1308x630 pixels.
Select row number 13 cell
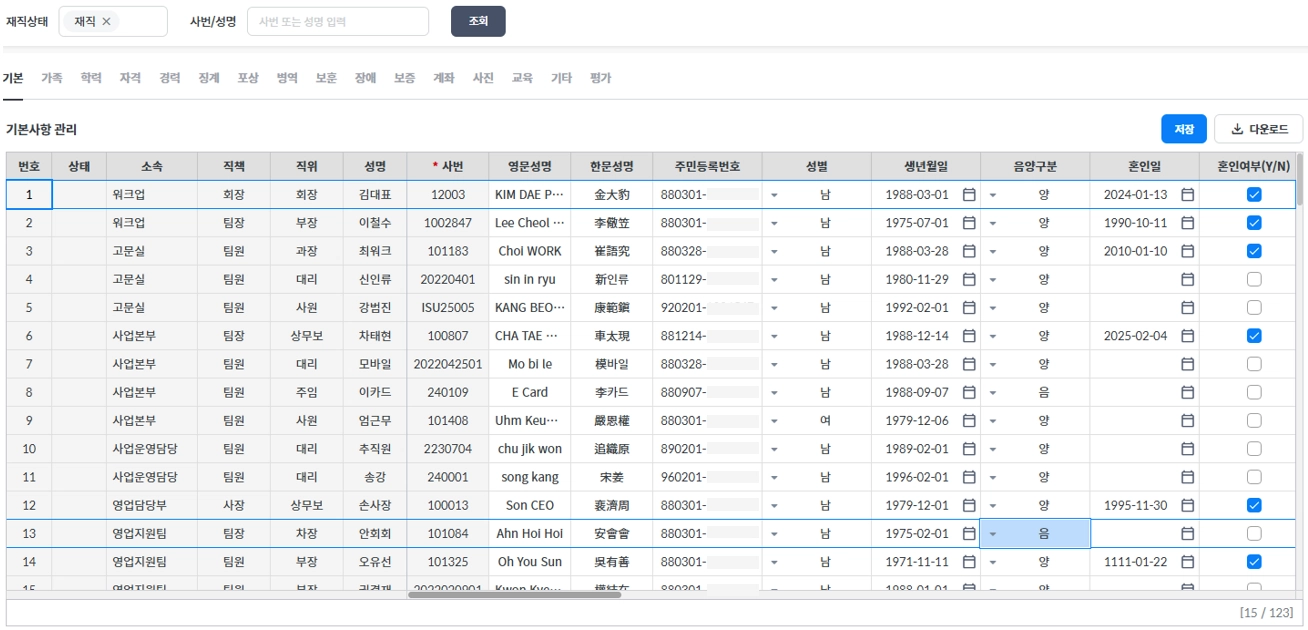click(29, 534)
